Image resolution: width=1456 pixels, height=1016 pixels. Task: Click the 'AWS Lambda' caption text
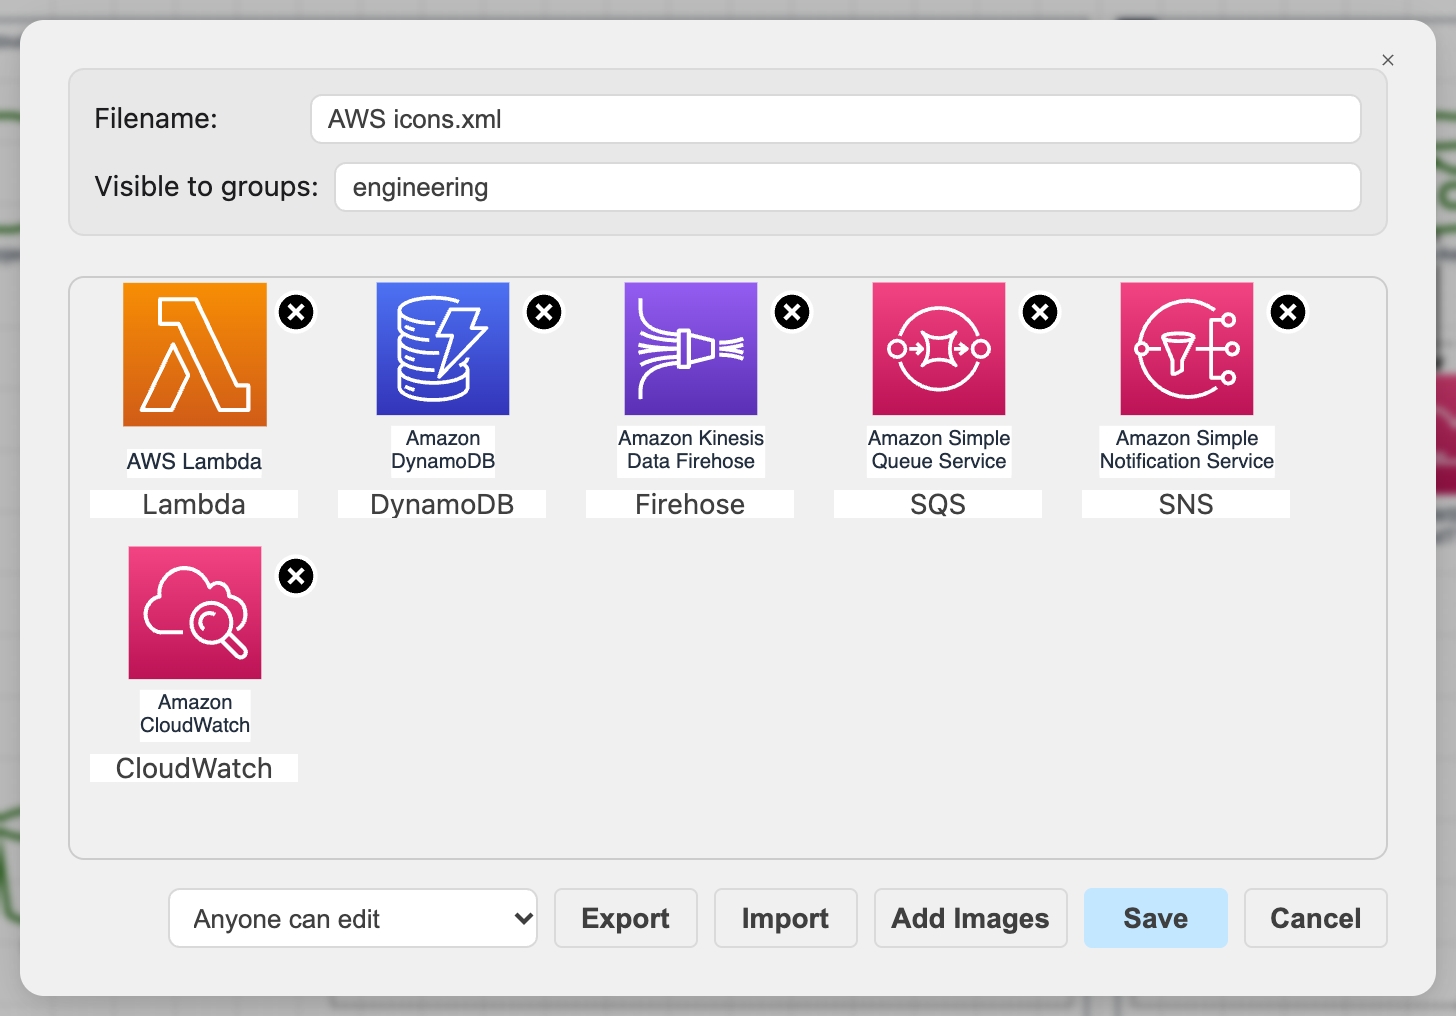coord(194,461)
